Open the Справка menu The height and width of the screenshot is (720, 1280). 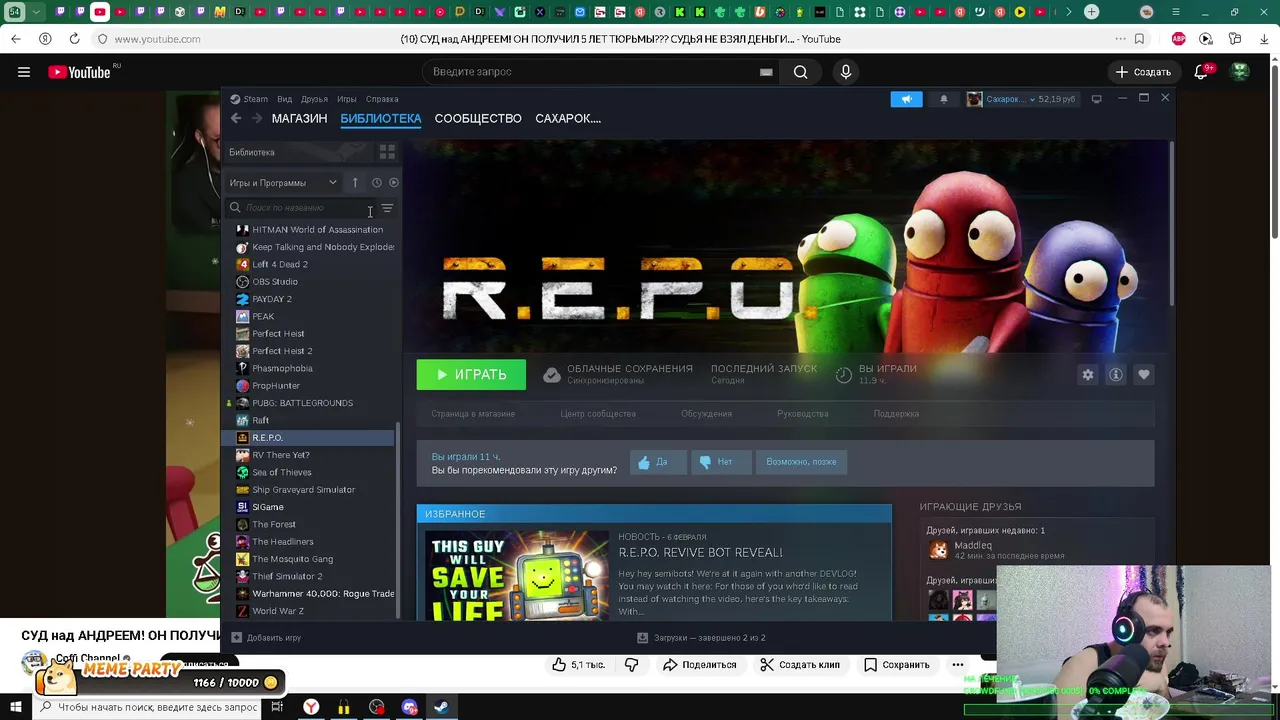tap(382, 99)
